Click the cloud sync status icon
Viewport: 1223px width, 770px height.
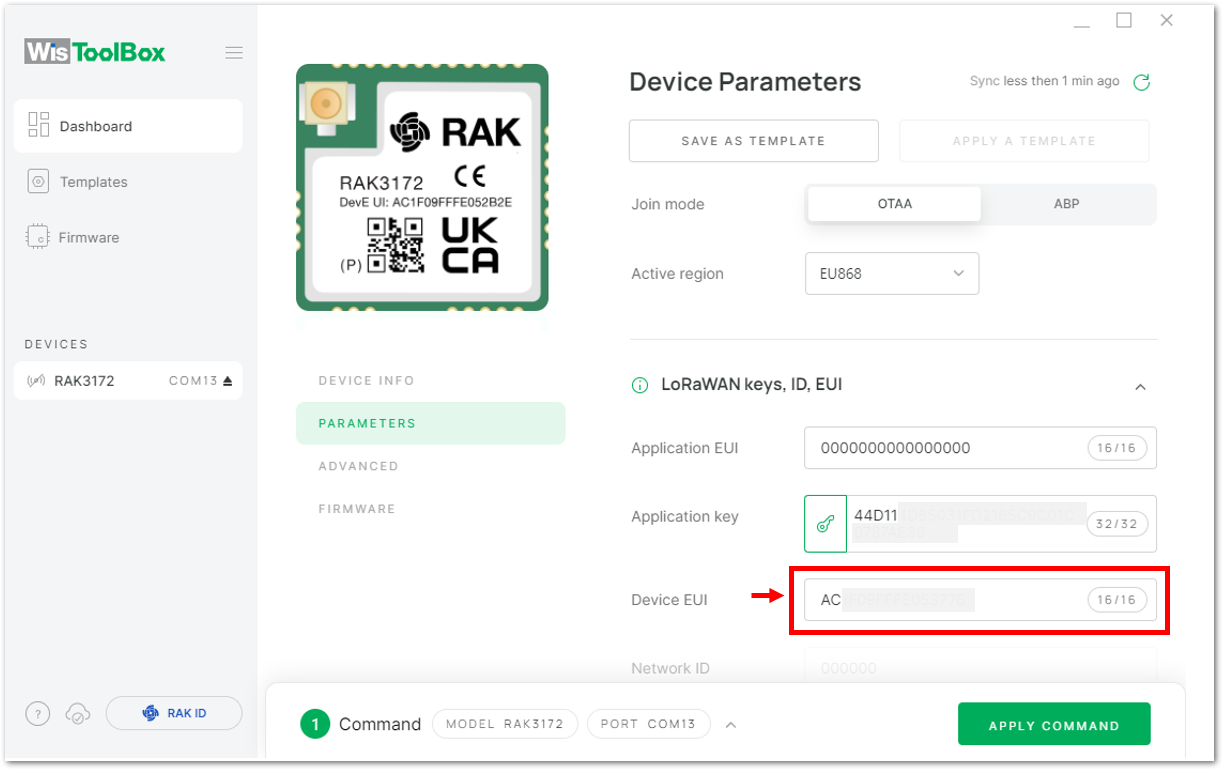point(77,713)
